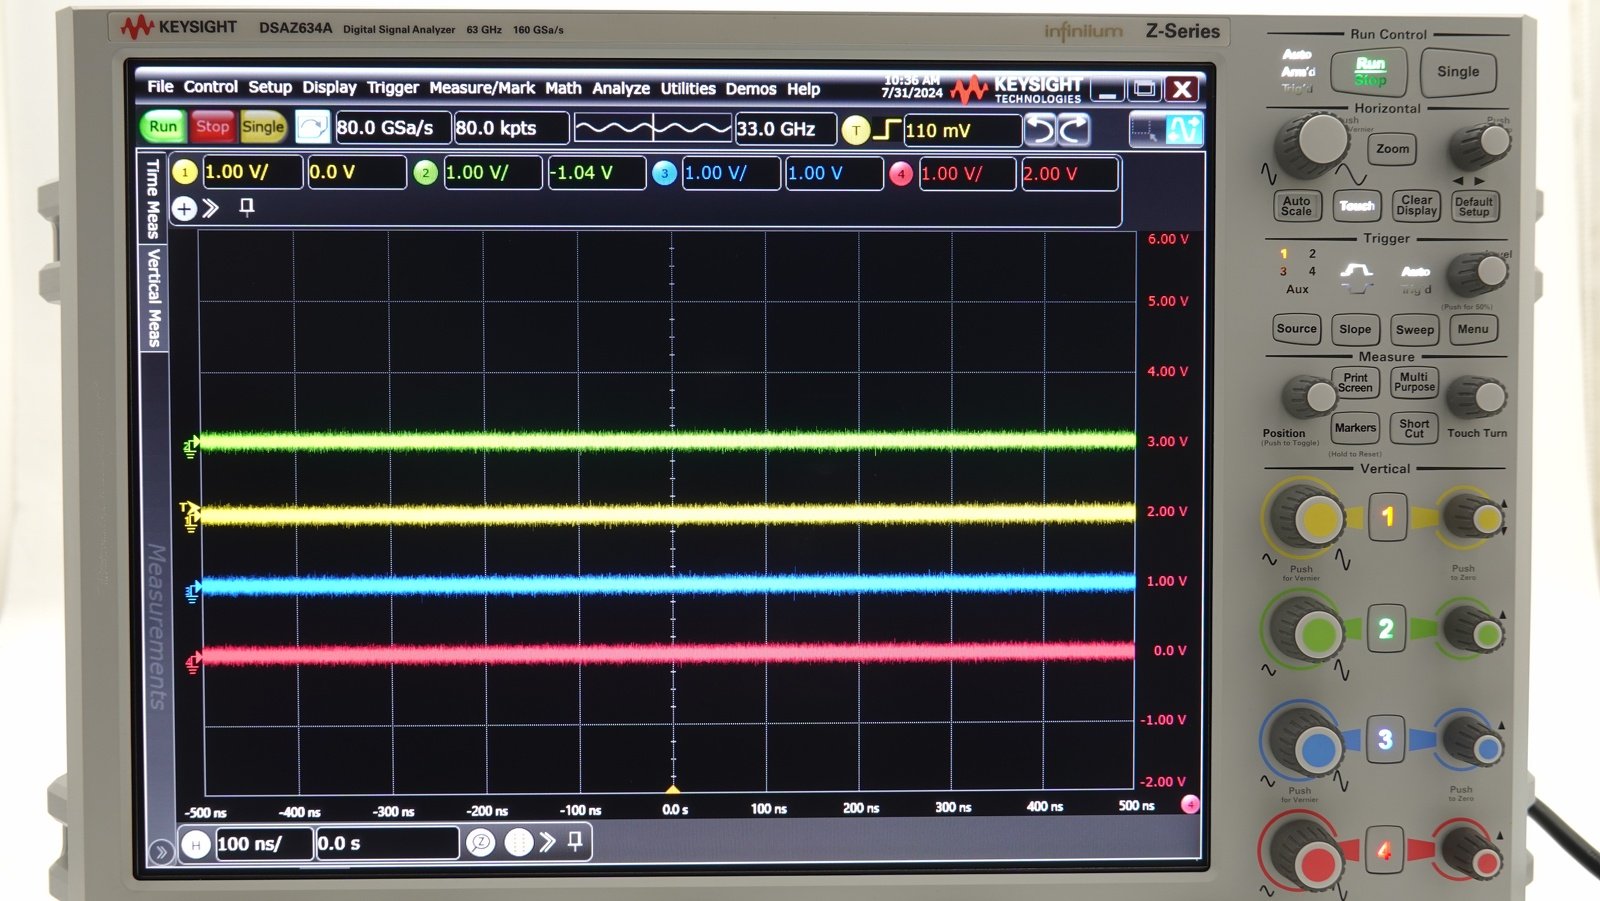This screenshot has height=901, width=1600.
Task: Open the Trigger menu
Action: pos(393,88)
